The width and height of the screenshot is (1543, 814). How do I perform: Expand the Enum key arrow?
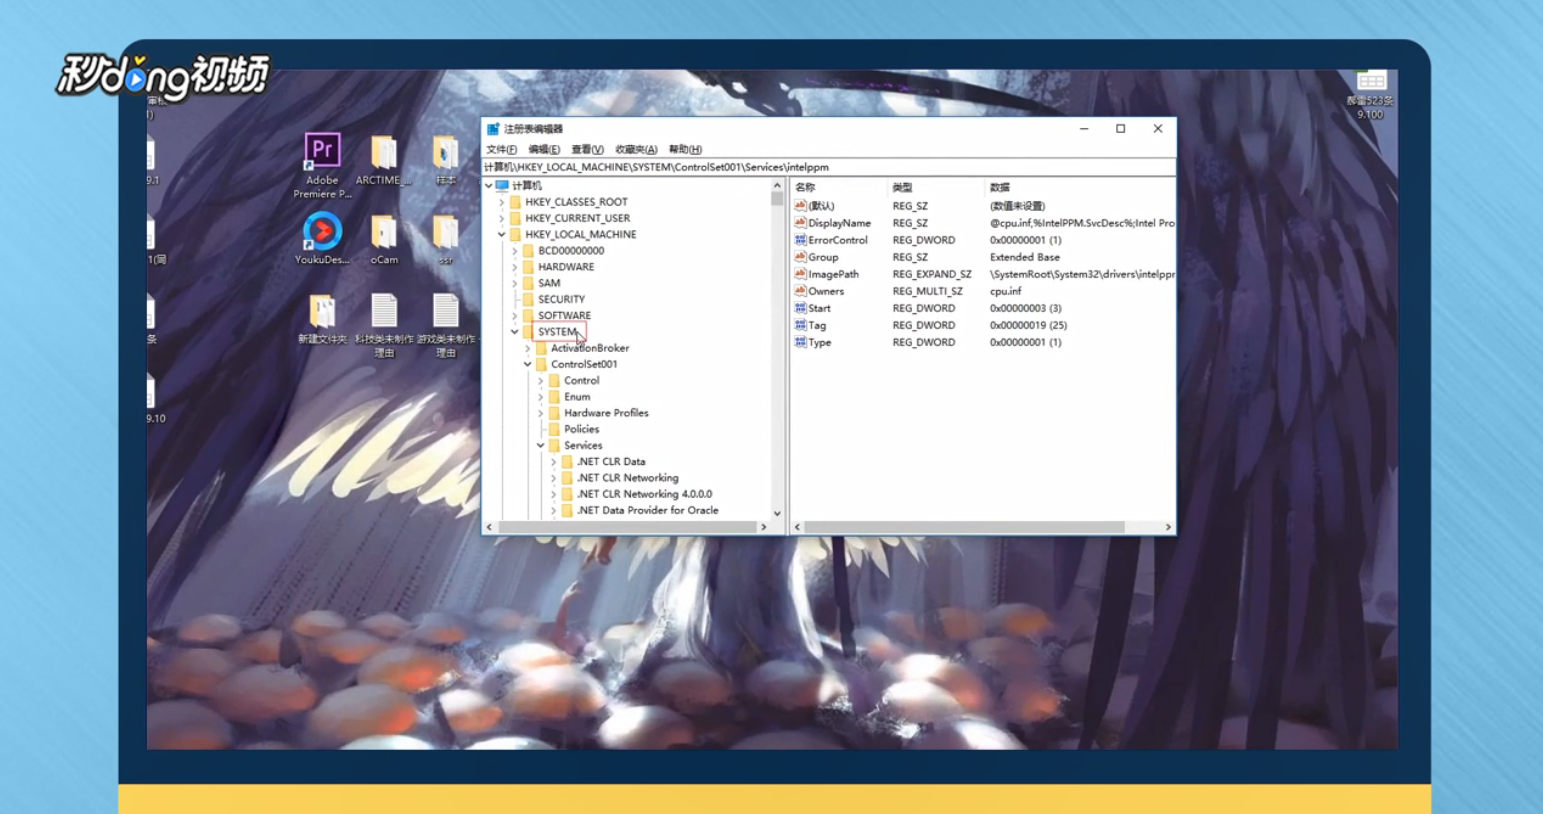point(541,397)
